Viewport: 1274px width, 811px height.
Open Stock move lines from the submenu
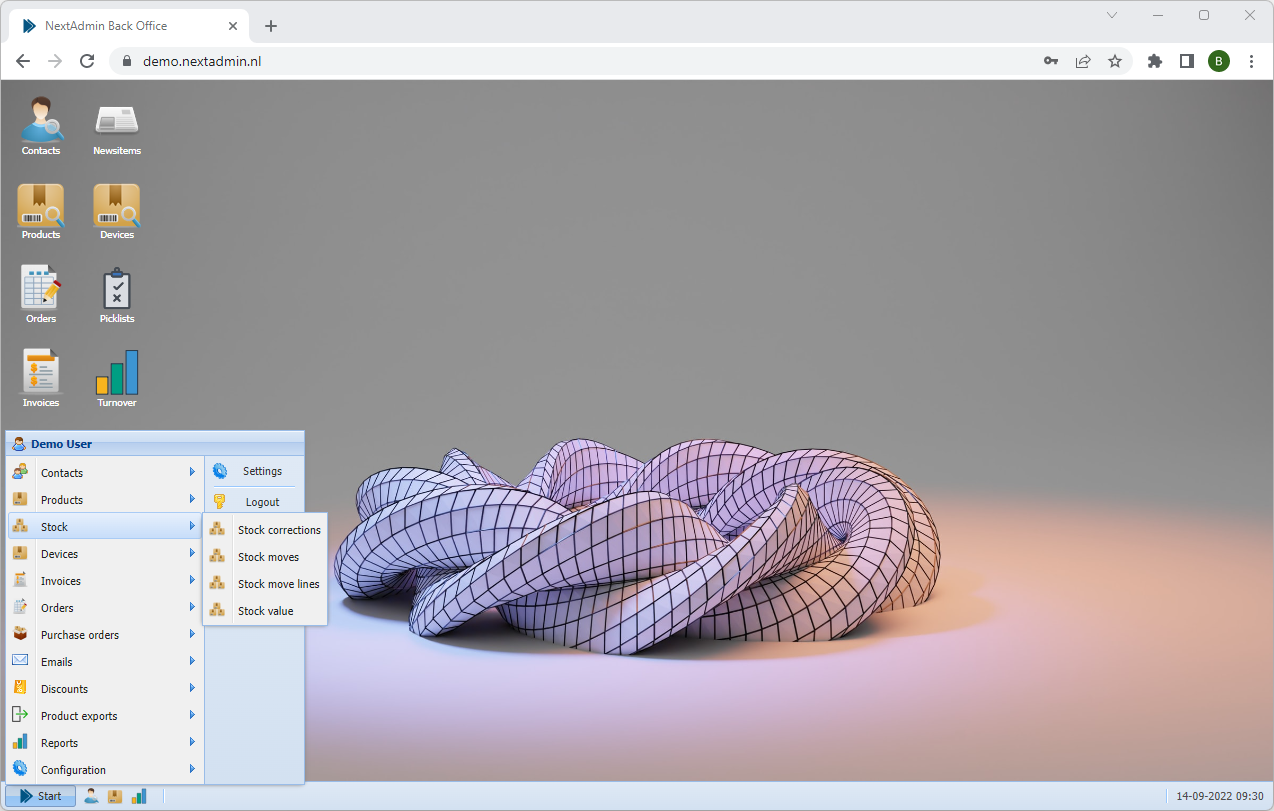tap(265, 584)
